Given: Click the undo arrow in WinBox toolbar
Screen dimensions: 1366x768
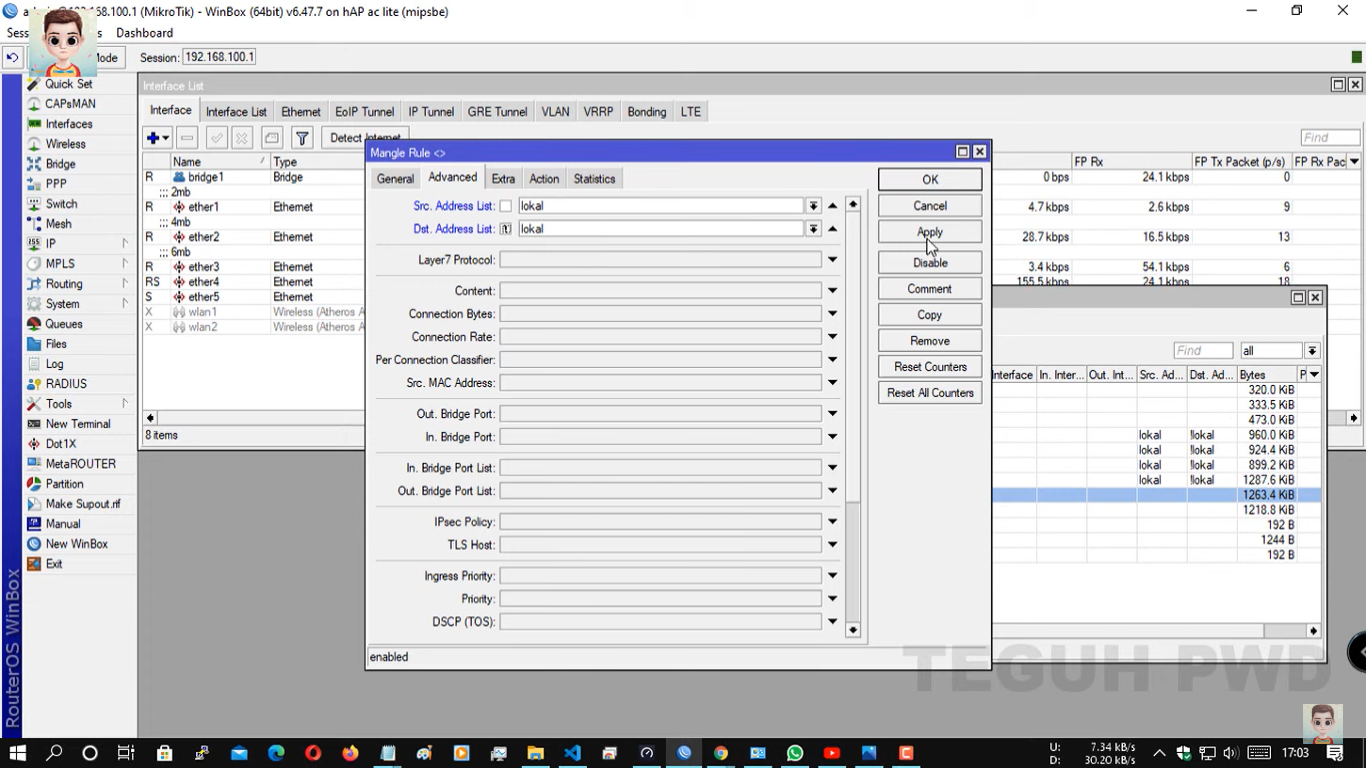Looking at the screenshot, I should click(x=12, y=58).
